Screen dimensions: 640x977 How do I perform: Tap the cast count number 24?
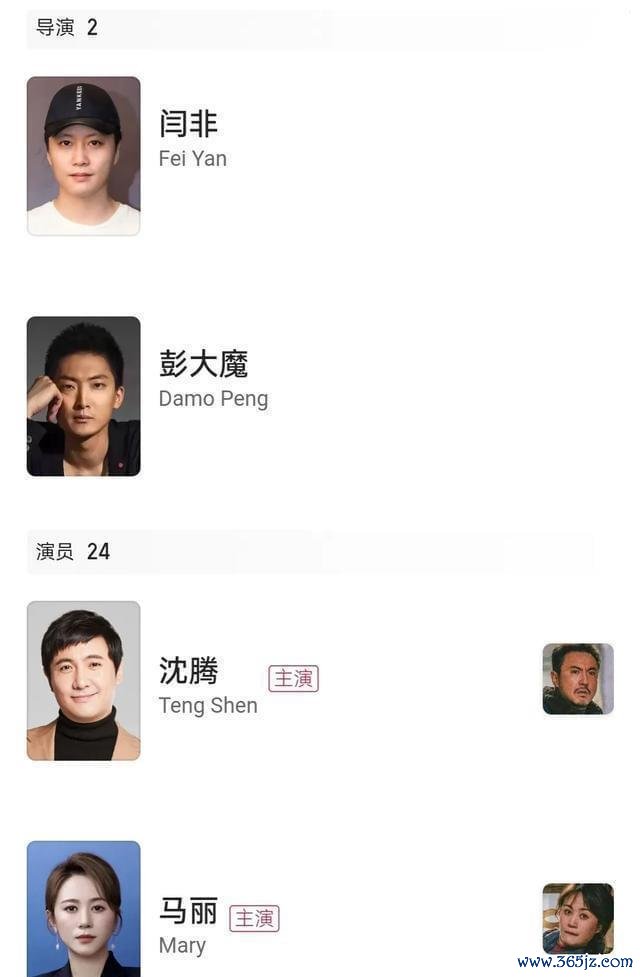(x=98, y=551)
